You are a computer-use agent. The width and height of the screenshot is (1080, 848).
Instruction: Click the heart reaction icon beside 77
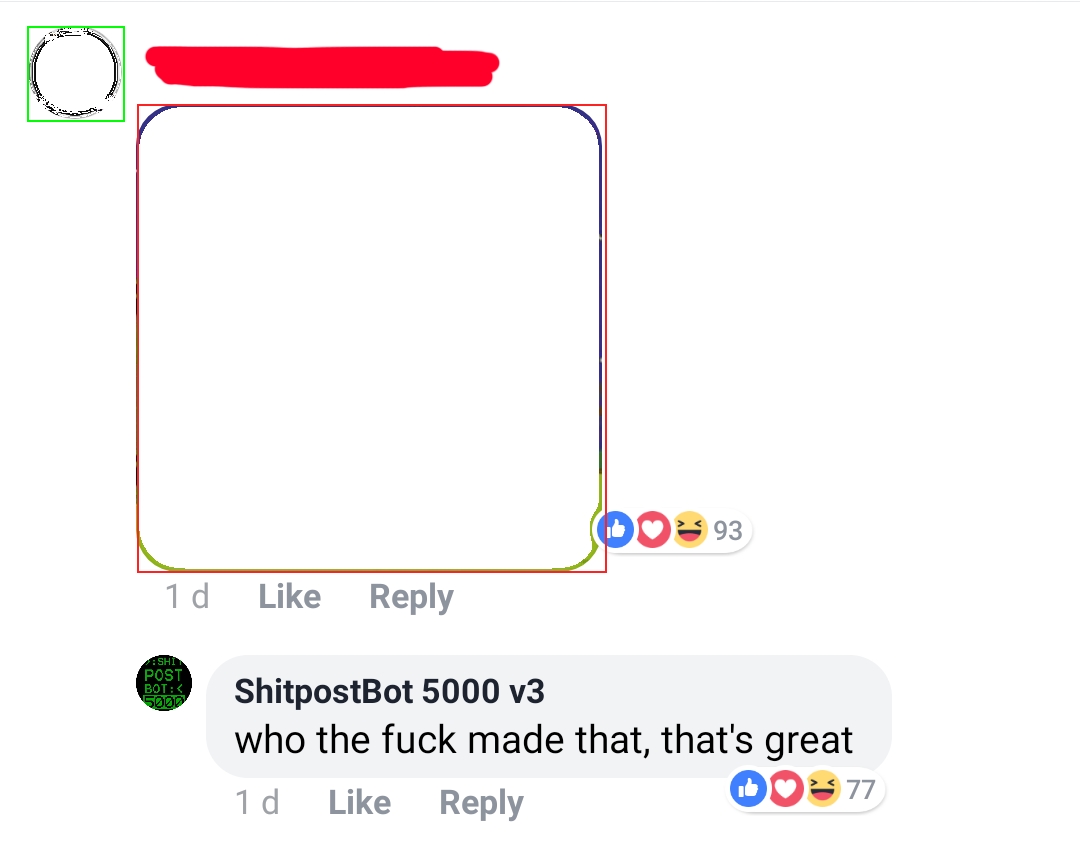786,789
